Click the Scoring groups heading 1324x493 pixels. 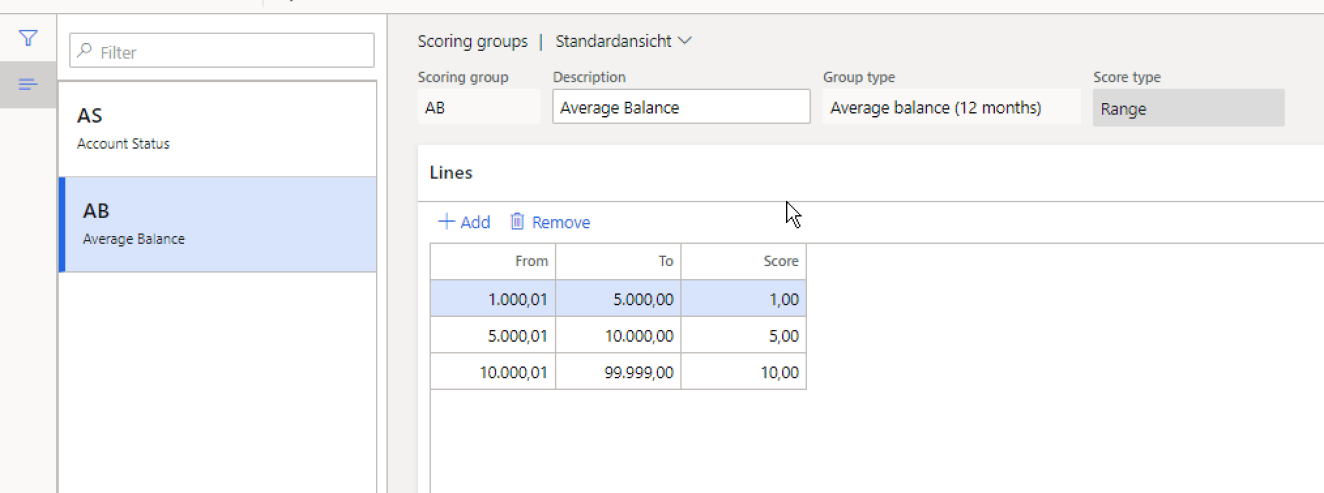(x=472, y=41)
